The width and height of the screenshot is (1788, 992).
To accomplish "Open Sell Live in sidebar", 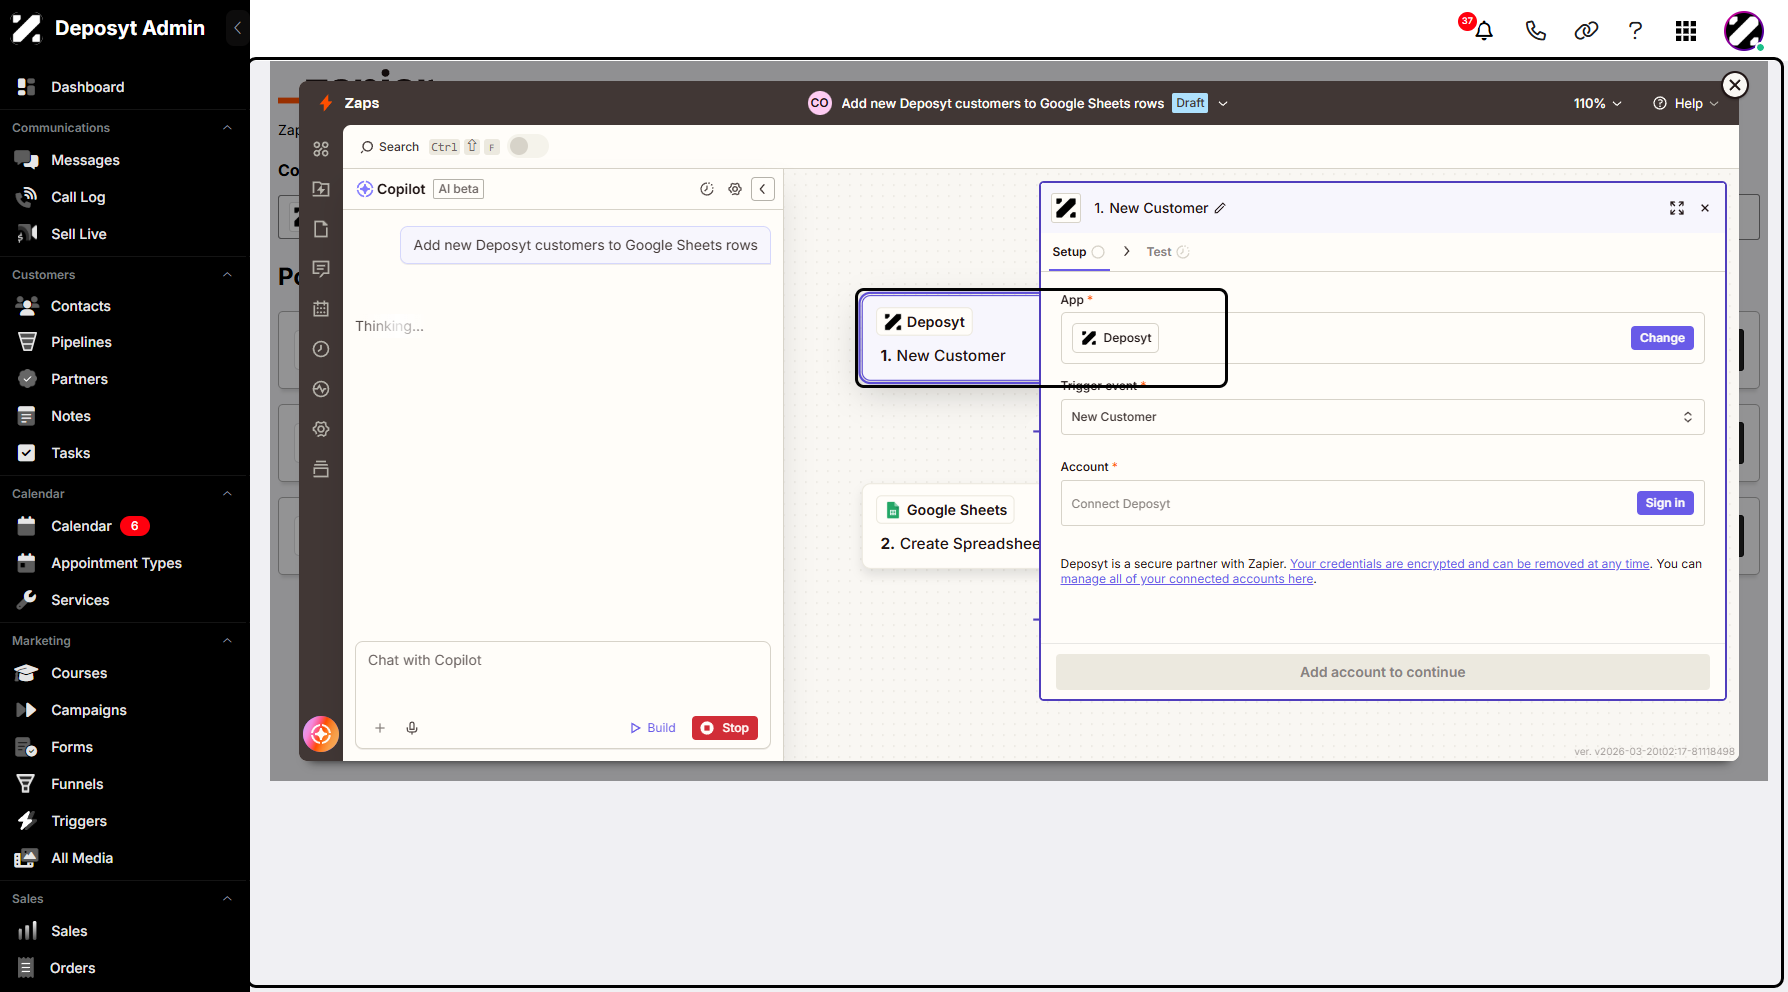I will [x=79, y=234].
